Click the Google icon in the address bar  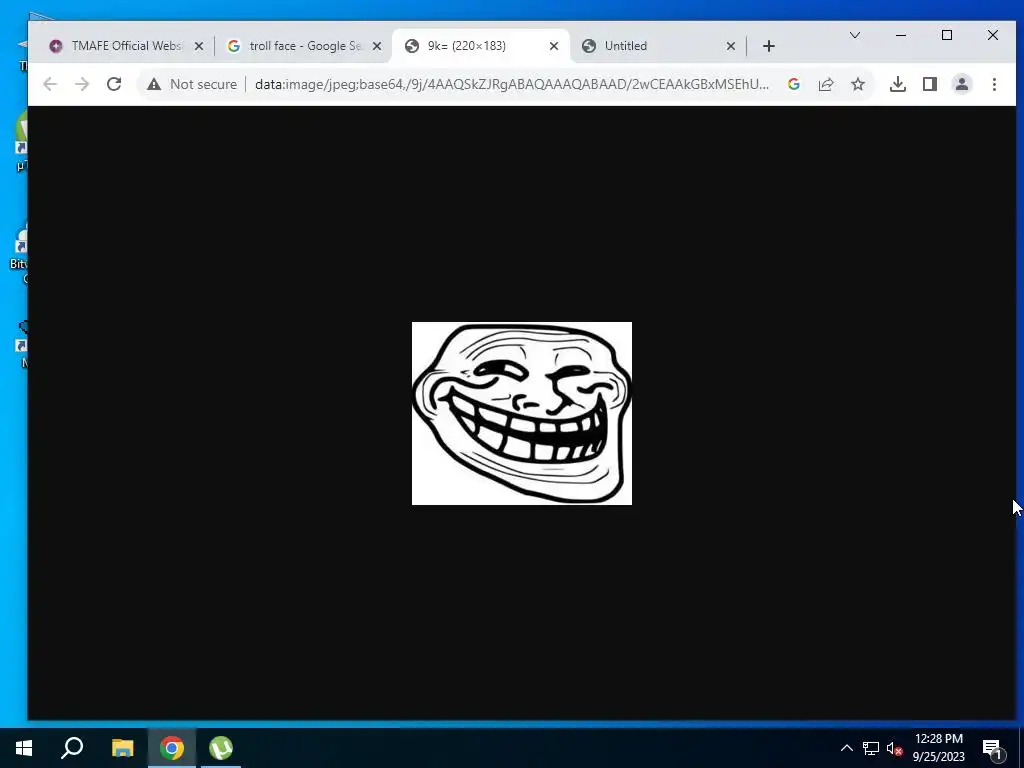pyautogui.click(x=793, y=84)
